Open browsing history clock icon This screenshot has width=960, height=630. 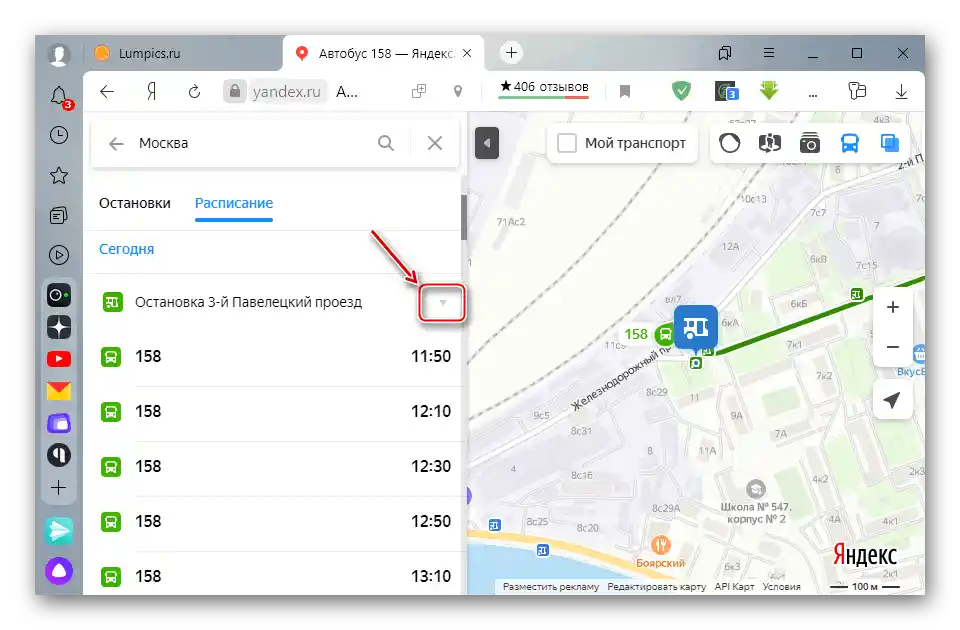[x=59, y=135]
